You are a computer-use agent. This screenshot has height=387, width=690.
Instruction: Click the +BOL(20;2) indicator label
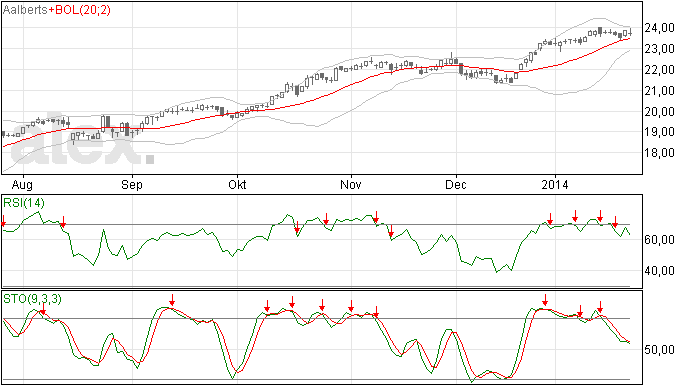click(x=79, y=10)
